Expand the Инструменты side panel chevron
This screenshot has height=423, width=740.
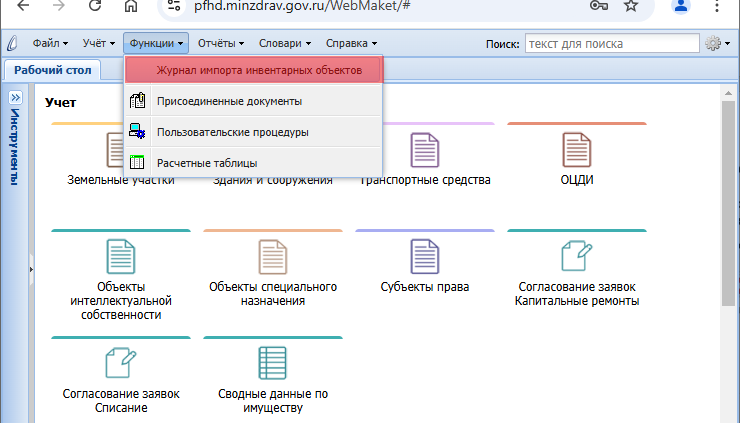pos(15,98)
